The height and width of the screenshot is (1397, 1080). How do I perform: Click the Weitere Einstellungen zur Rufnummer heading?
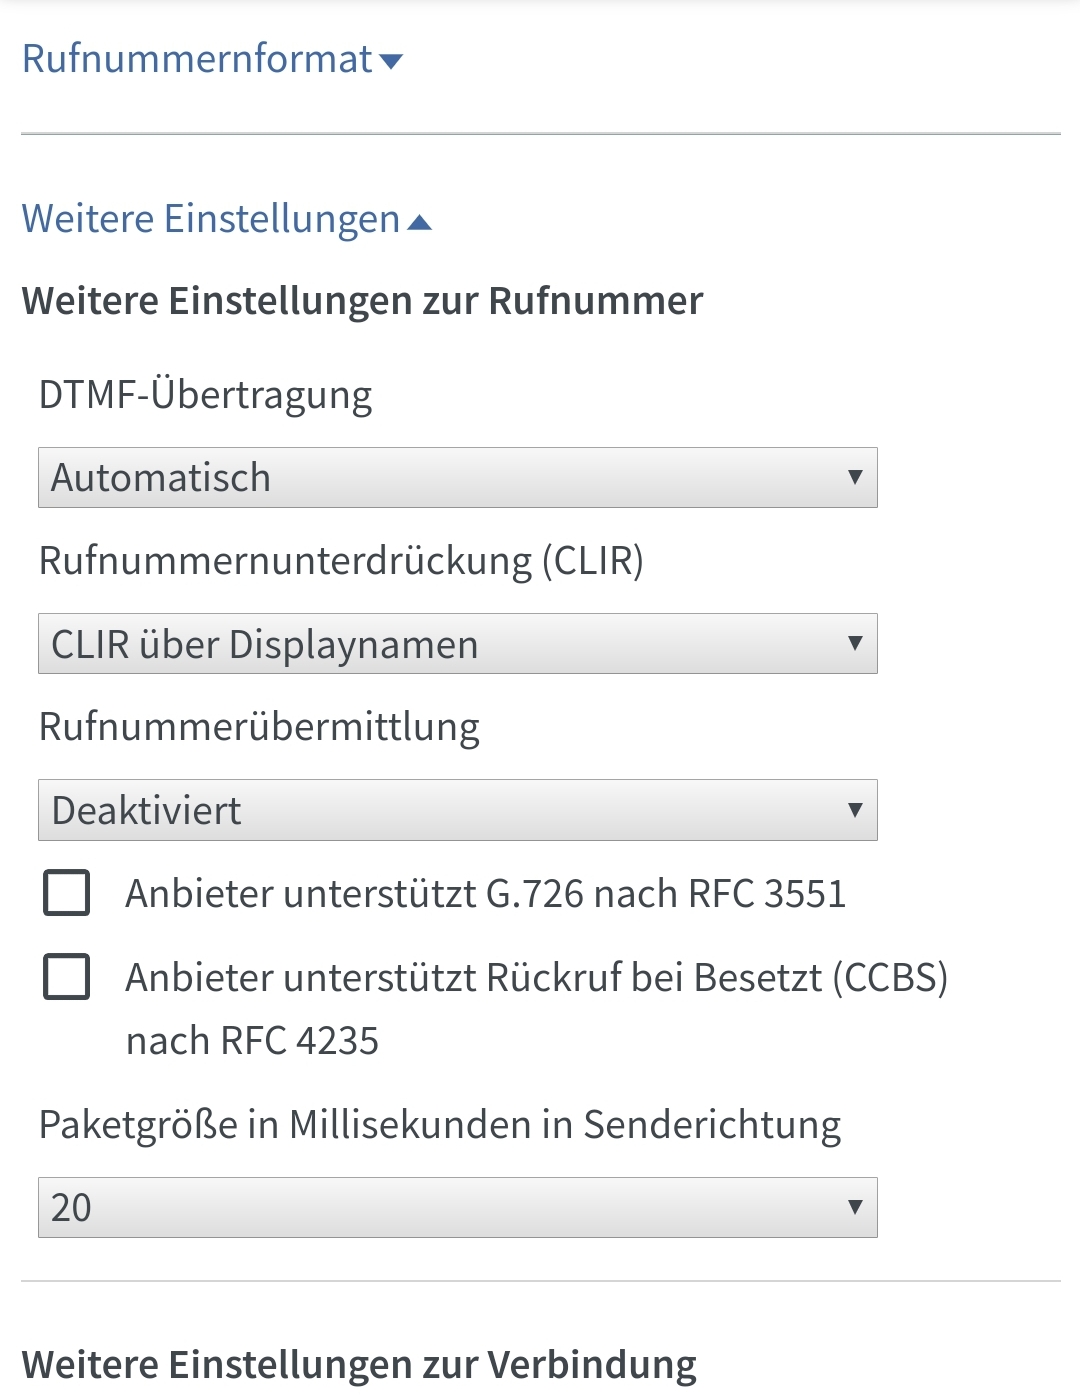pos(363,301)
